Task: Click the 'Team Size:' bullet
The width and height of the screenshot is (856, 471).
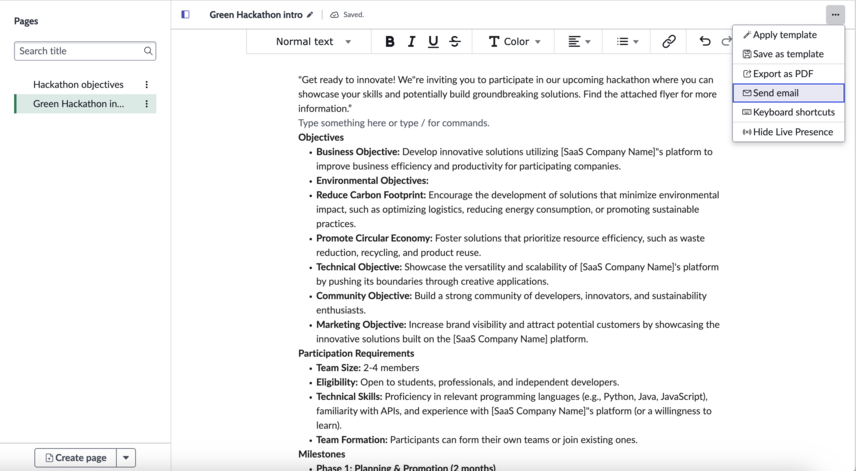Action: [x=338, y=368]
